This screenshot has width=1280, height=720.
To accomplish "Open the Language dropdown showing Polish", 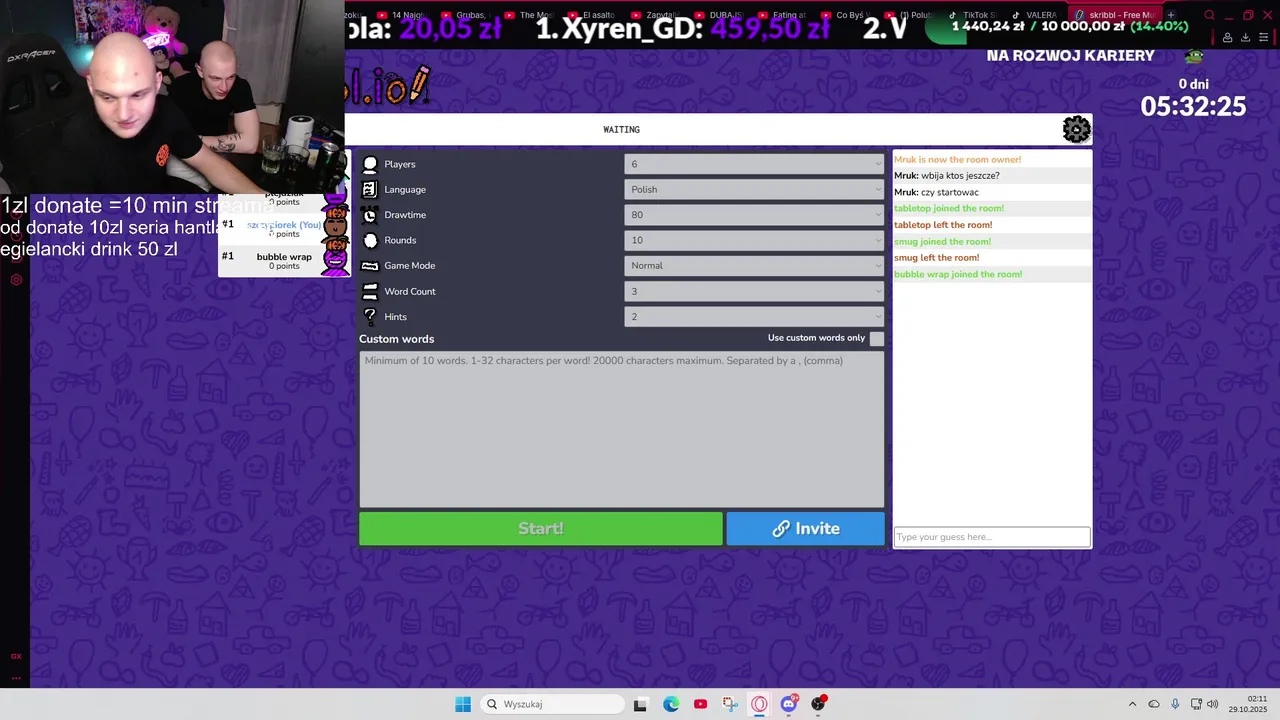I will (x=754, y=189).
